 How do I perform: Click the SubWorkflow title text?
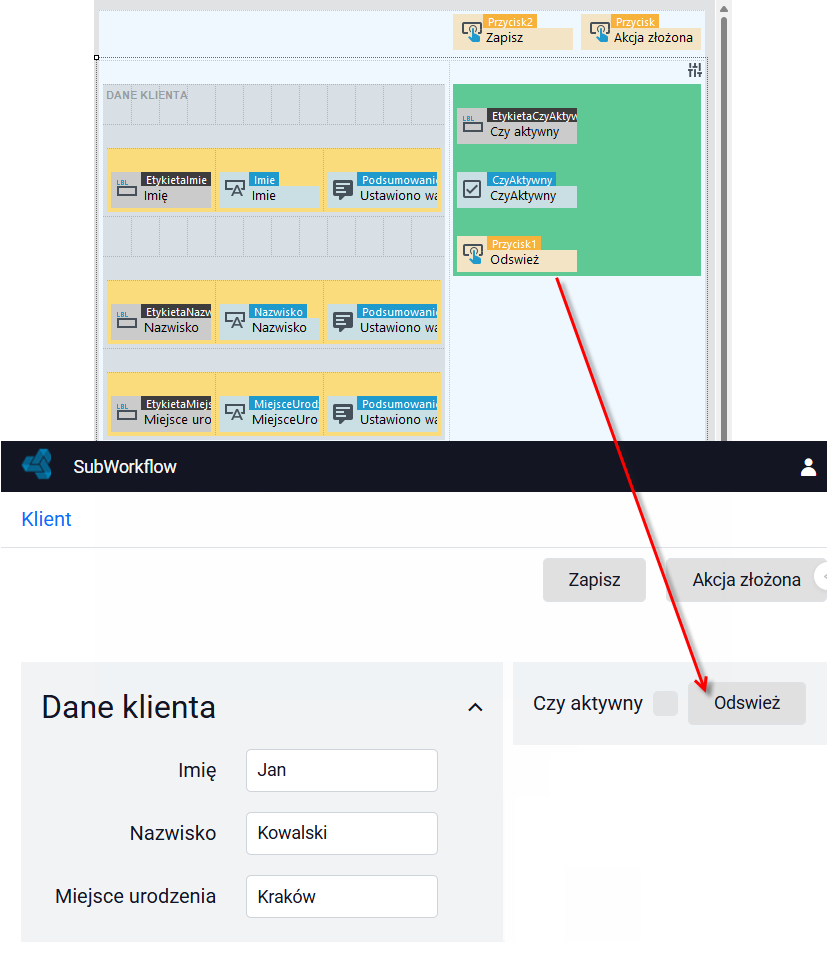[x=125, y=467]
